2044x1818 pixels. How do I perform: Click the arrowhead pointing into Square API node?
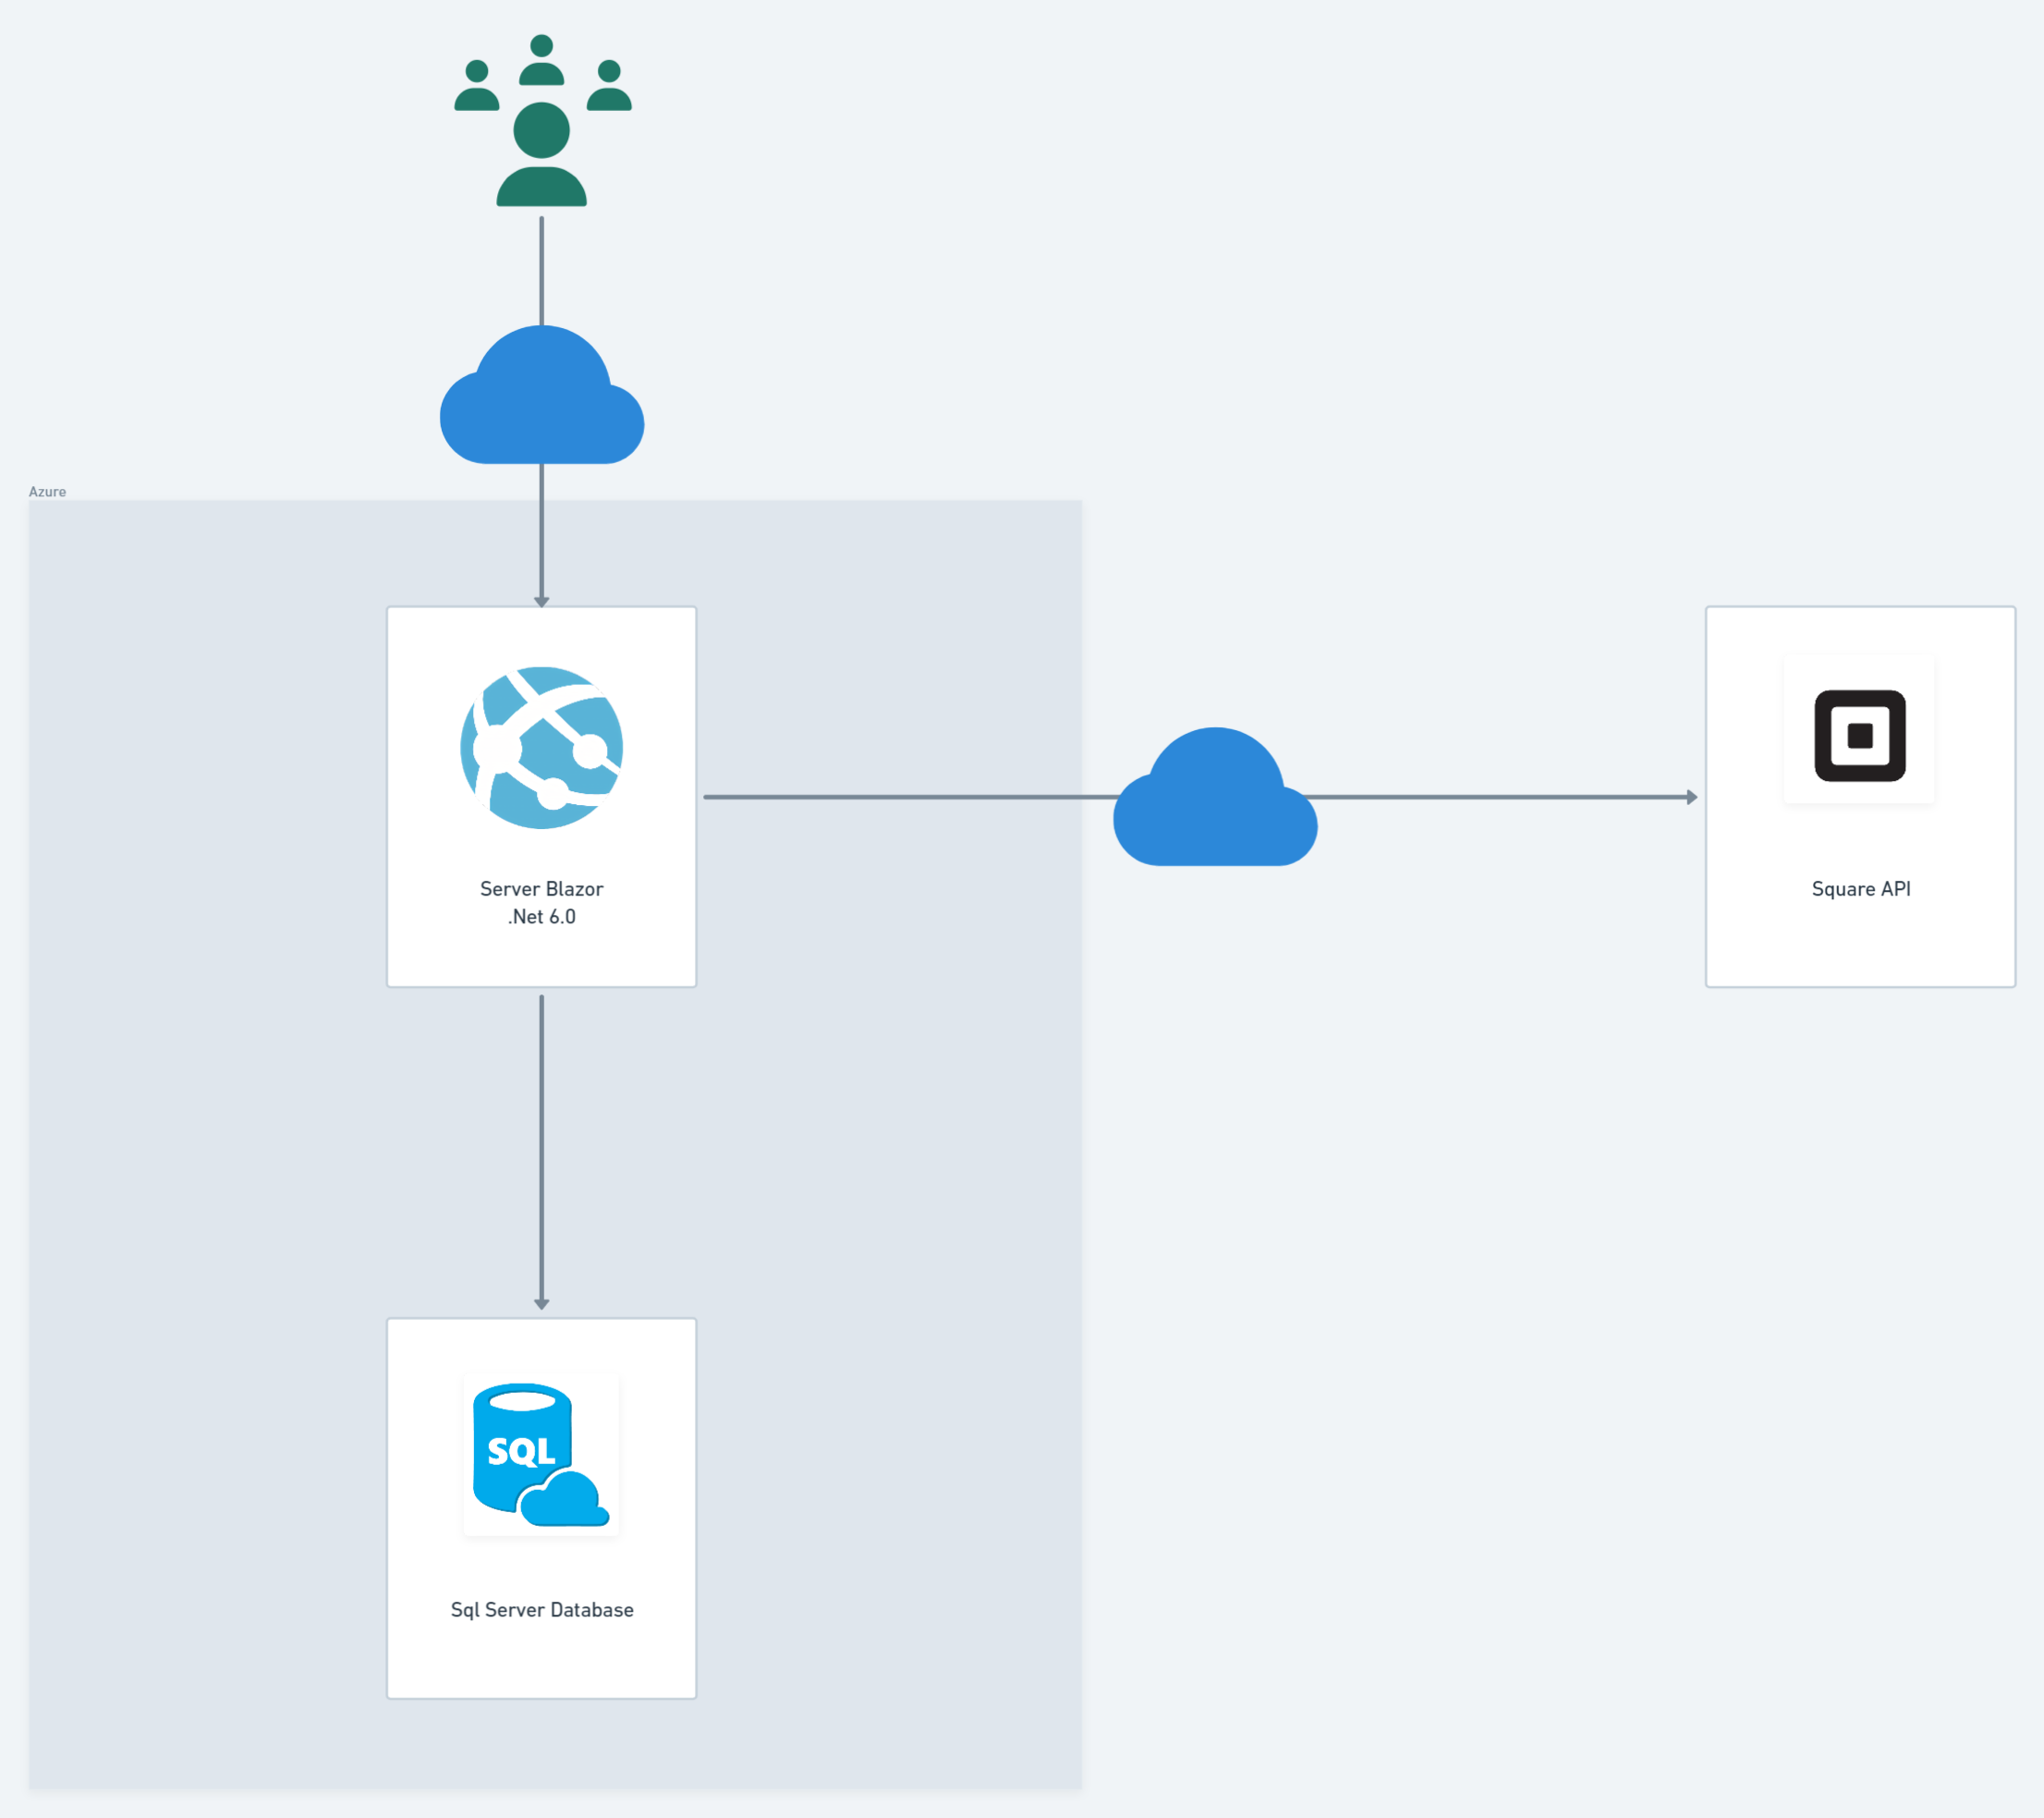click(1692, 797)
